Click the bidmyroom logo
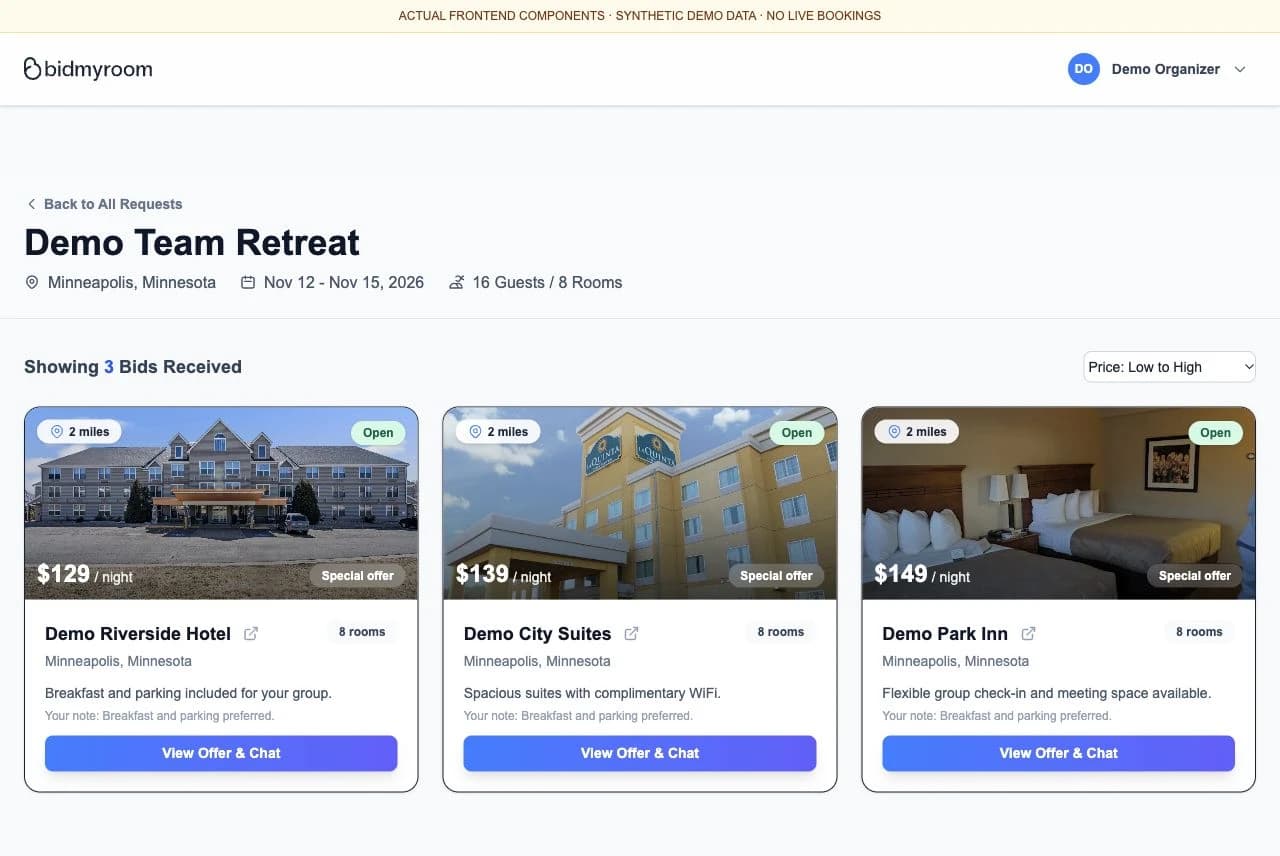Screen dimensions: 1280x856 [x=88, y=69]
